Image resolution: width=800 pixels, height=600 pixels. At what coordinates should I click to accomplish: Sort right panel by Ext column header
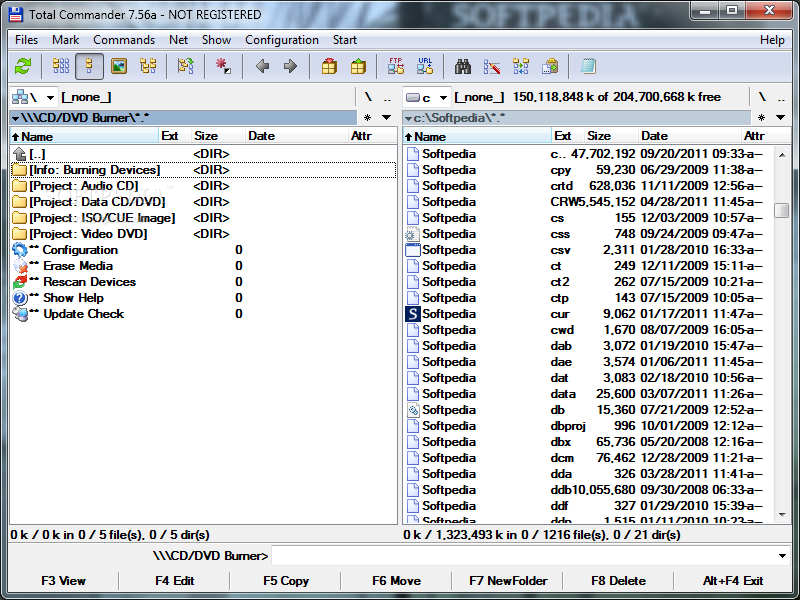[568, 136]
